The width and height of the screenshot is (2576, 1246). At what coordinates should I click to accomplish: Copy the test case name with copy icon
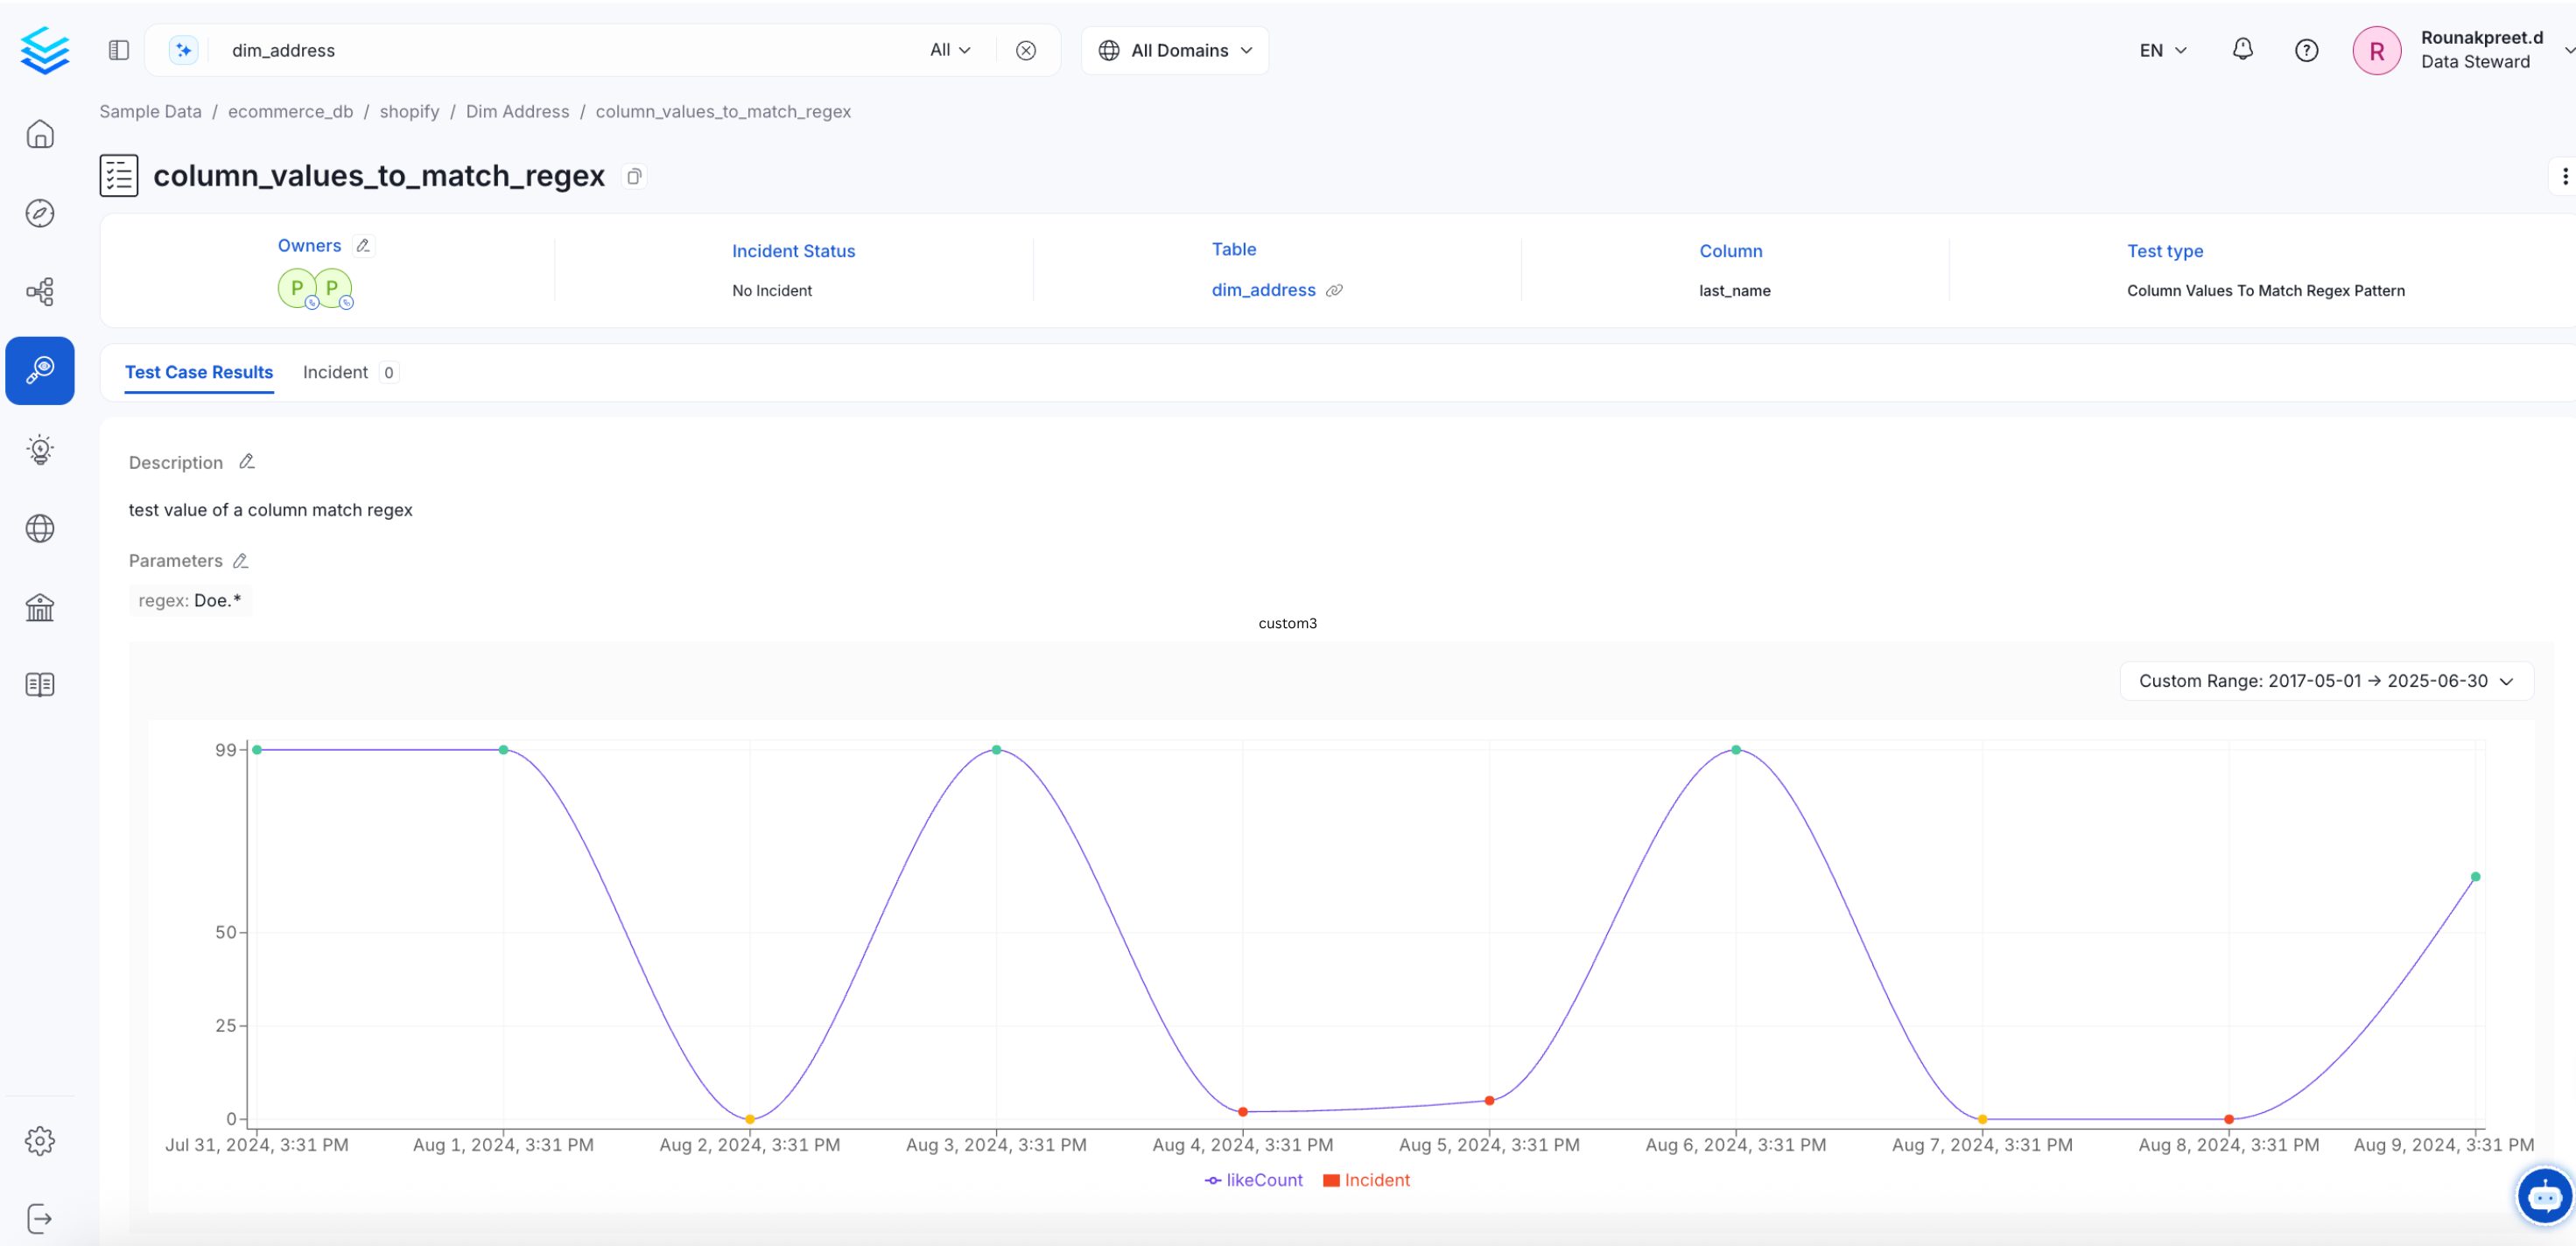(x=634, y=177)
